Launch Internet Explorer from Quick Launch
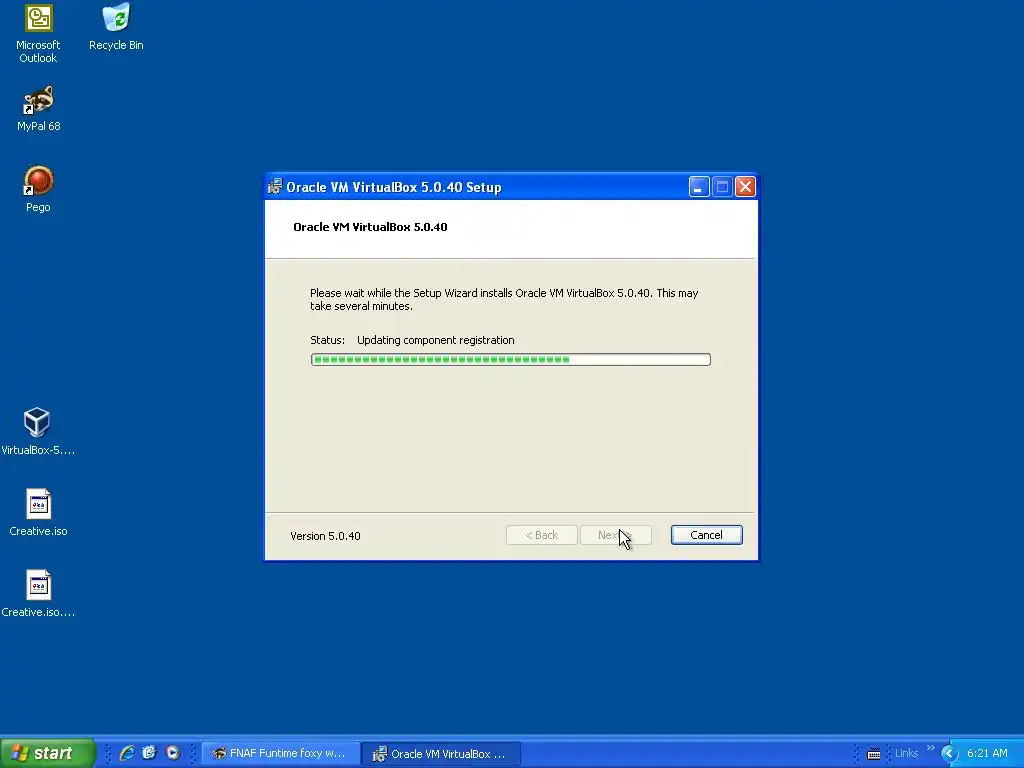Viewport: 1024px width, 768px height. click(127, 753)
